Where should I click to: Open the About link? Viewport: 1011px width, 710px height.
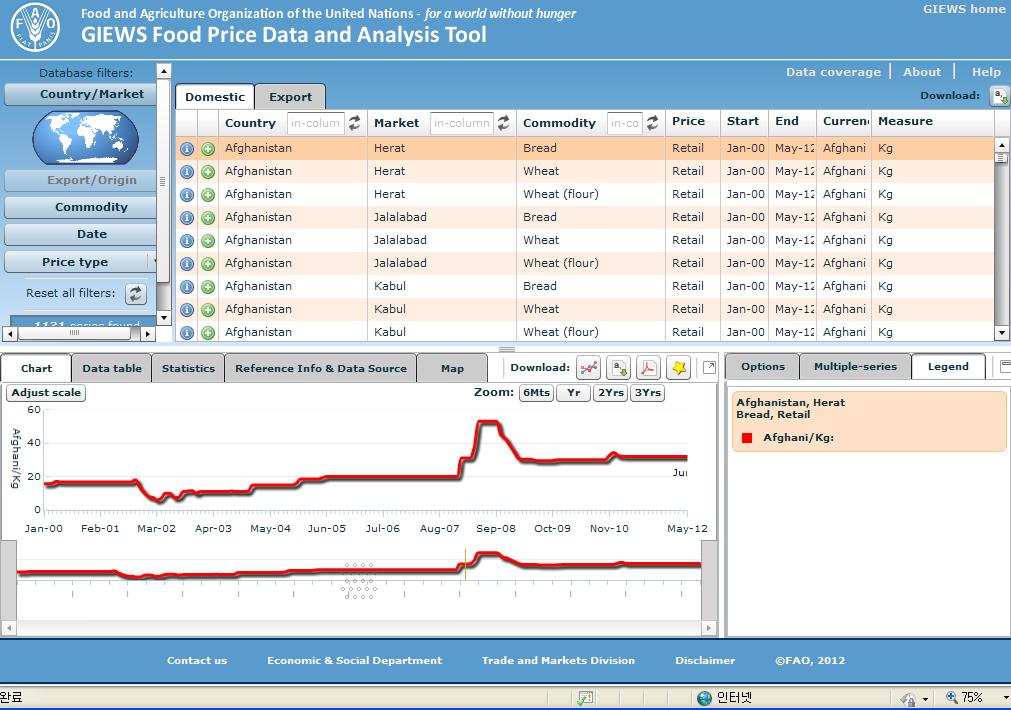(921, 72)
